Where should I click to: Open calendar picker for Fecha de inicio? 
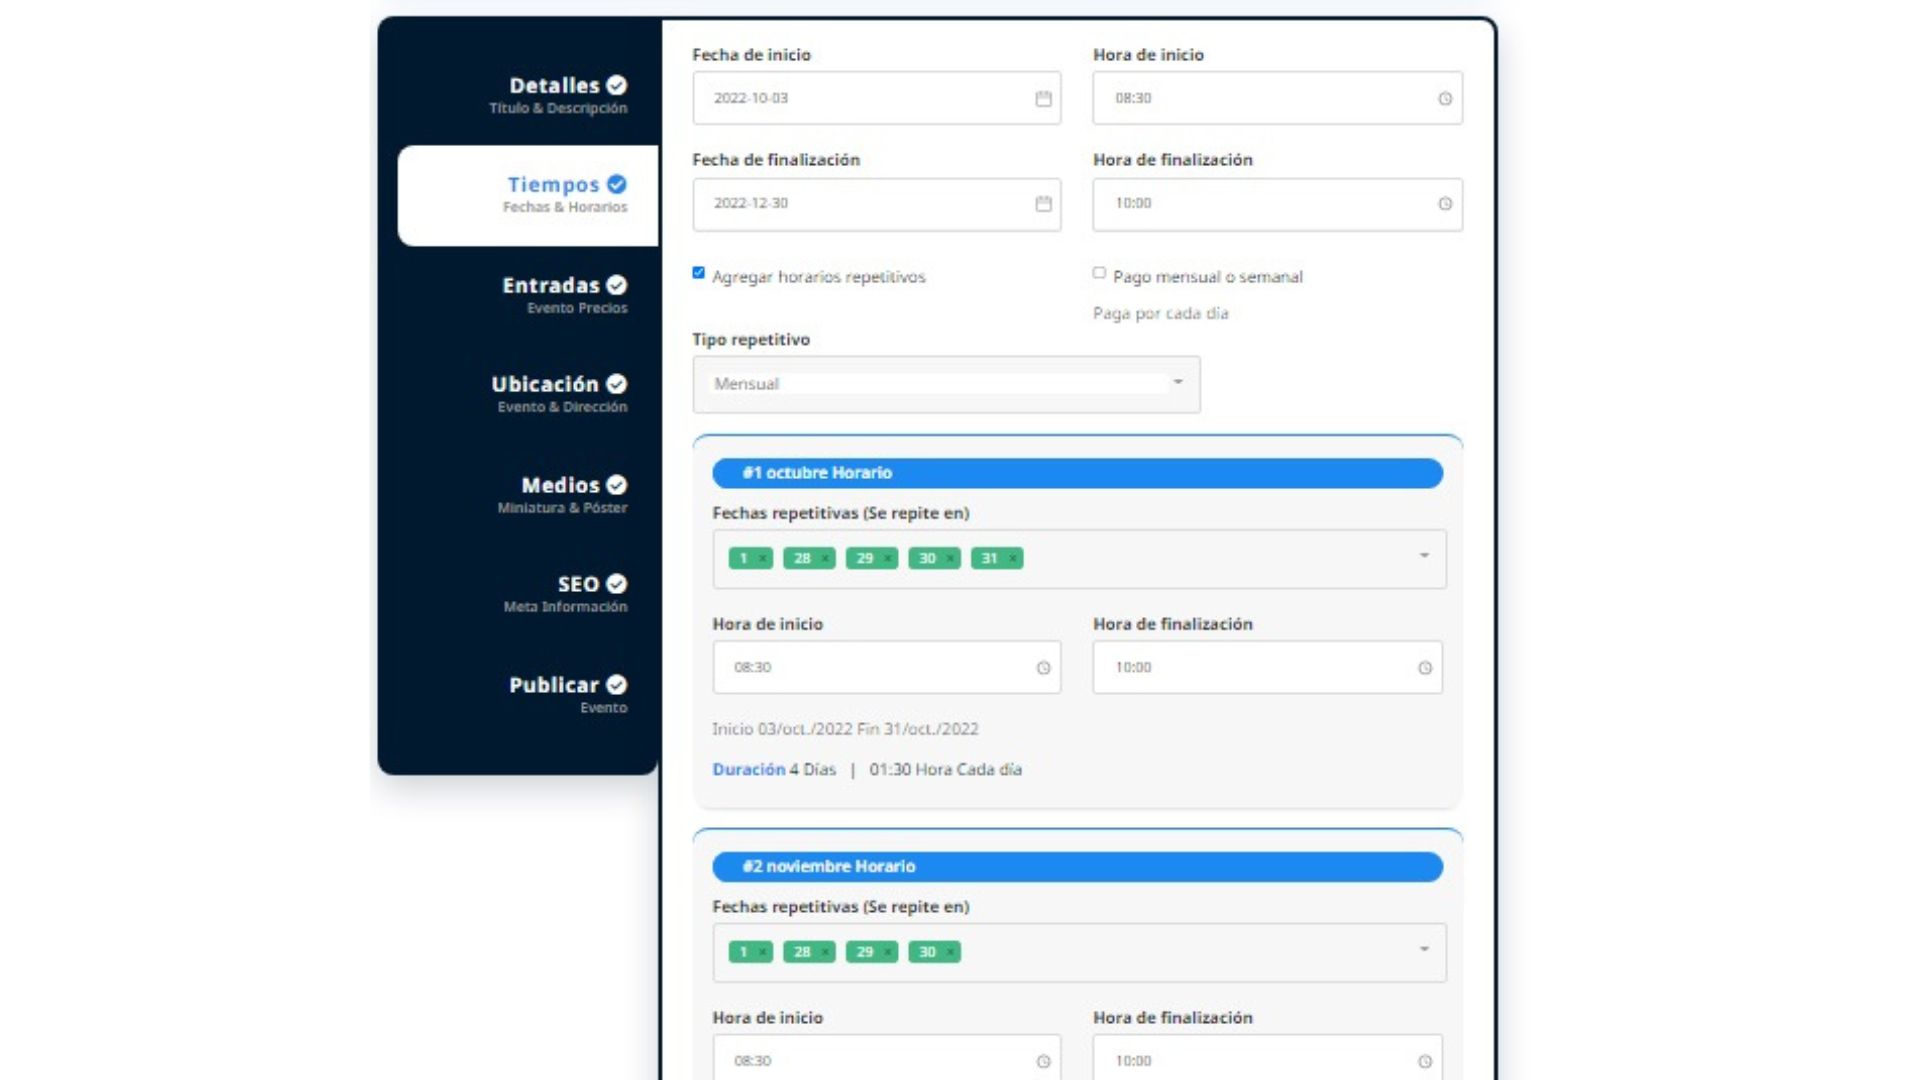1043,98
